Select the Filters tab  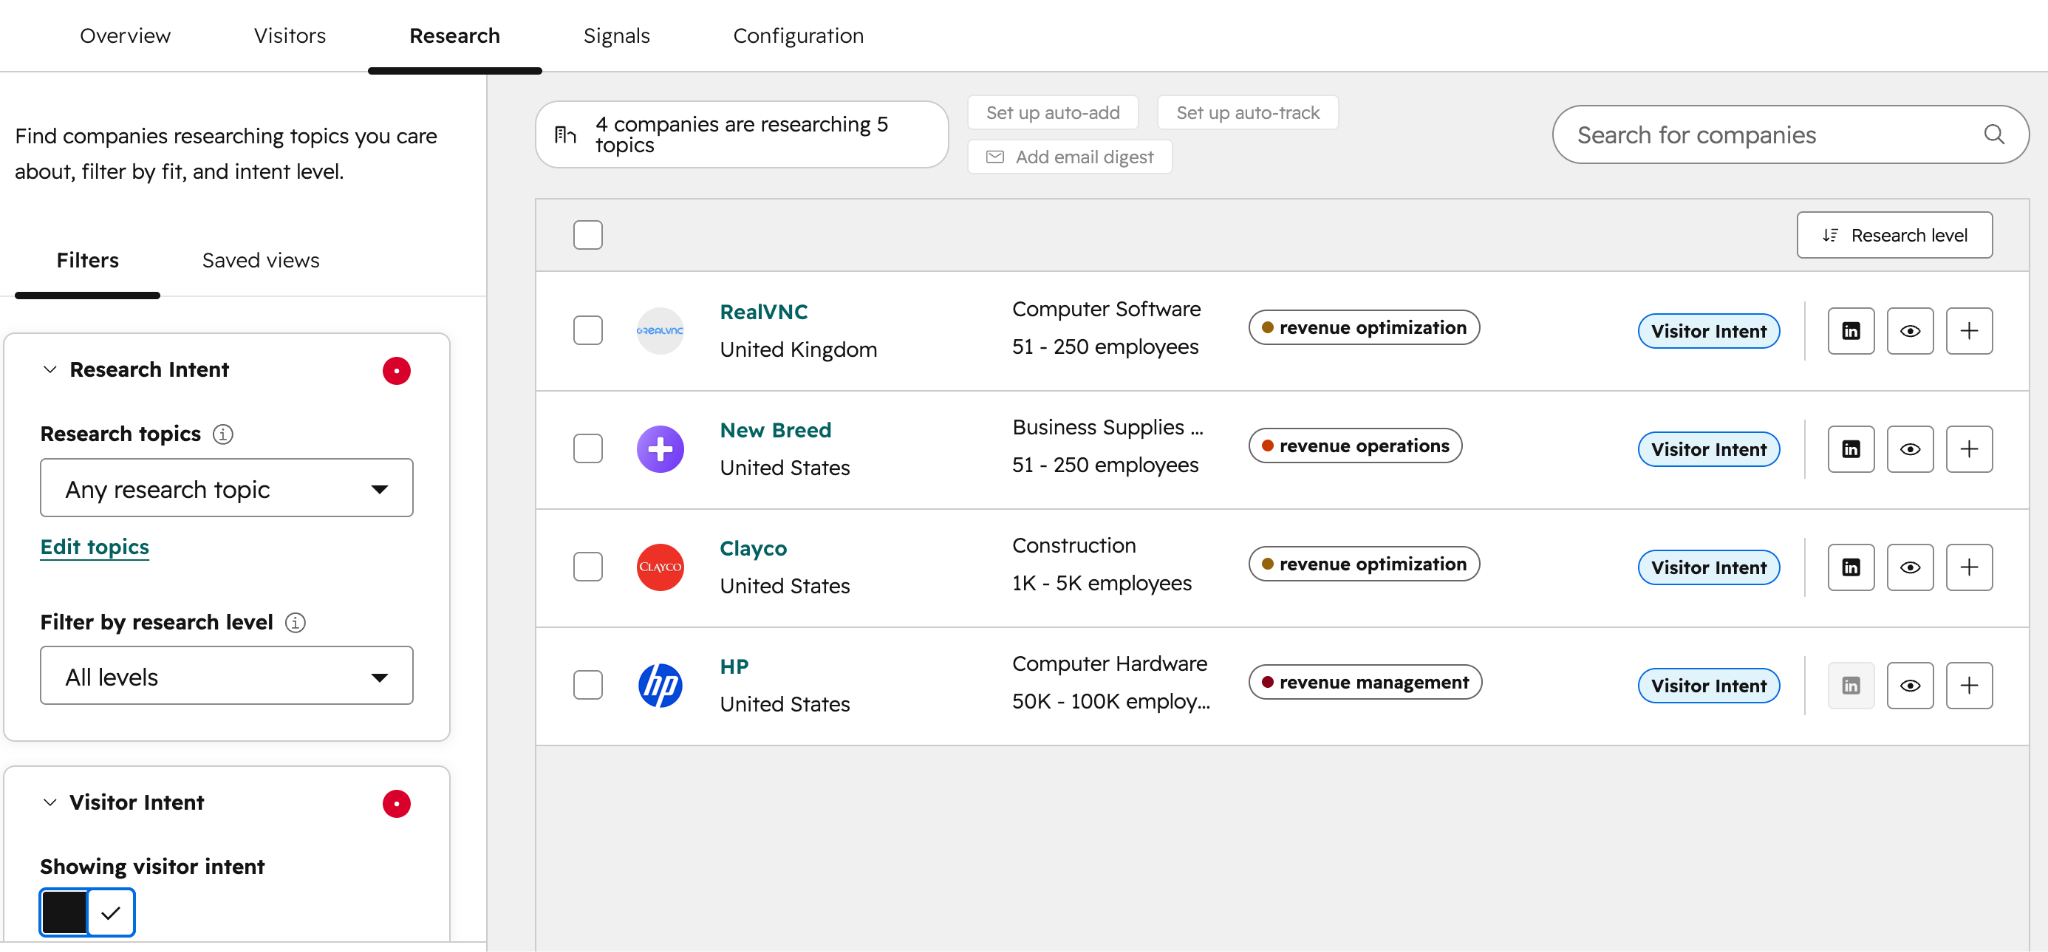pos(88,260)
